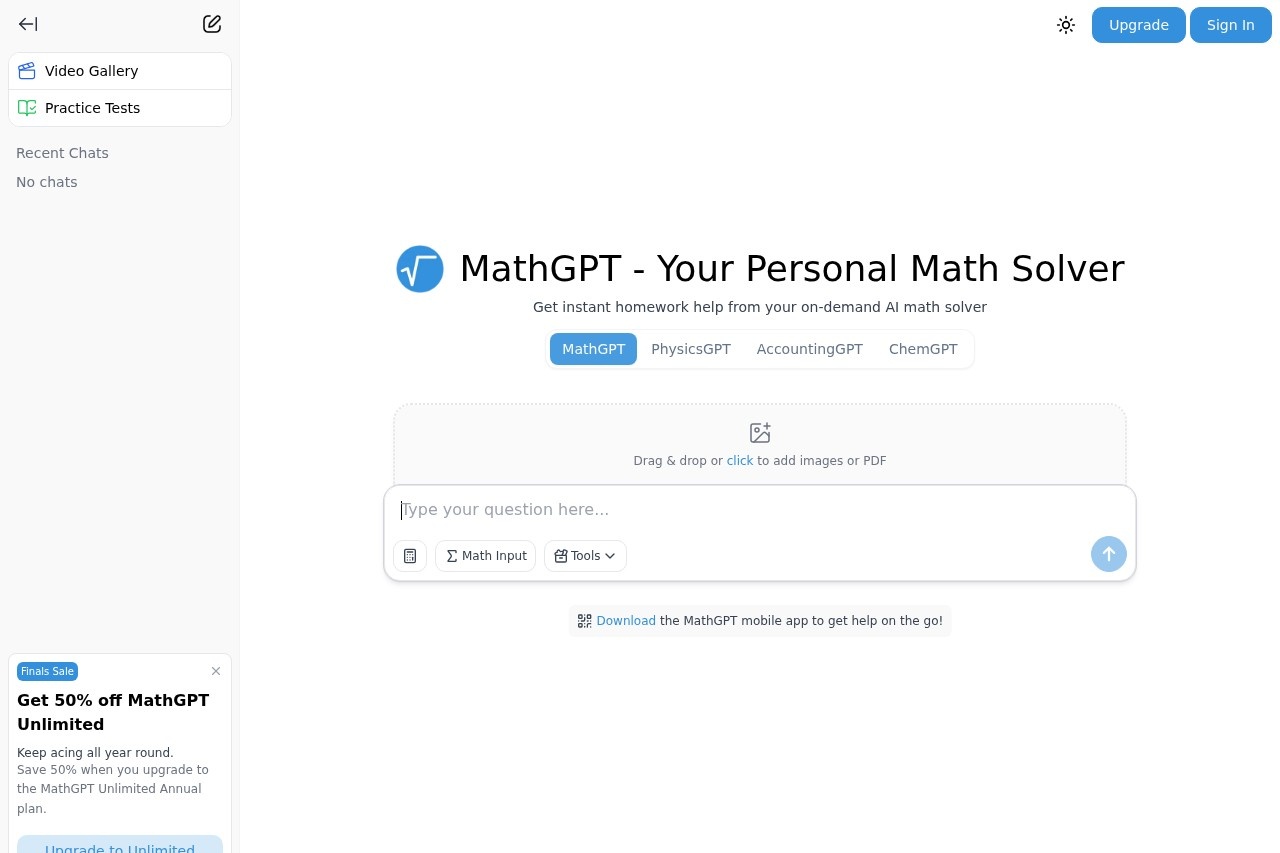The width and height of the screenshot is (1280, 853).
Task: Open Practice Tests in the sidebar
Action: pyautogui.click(x=92, y=108)
